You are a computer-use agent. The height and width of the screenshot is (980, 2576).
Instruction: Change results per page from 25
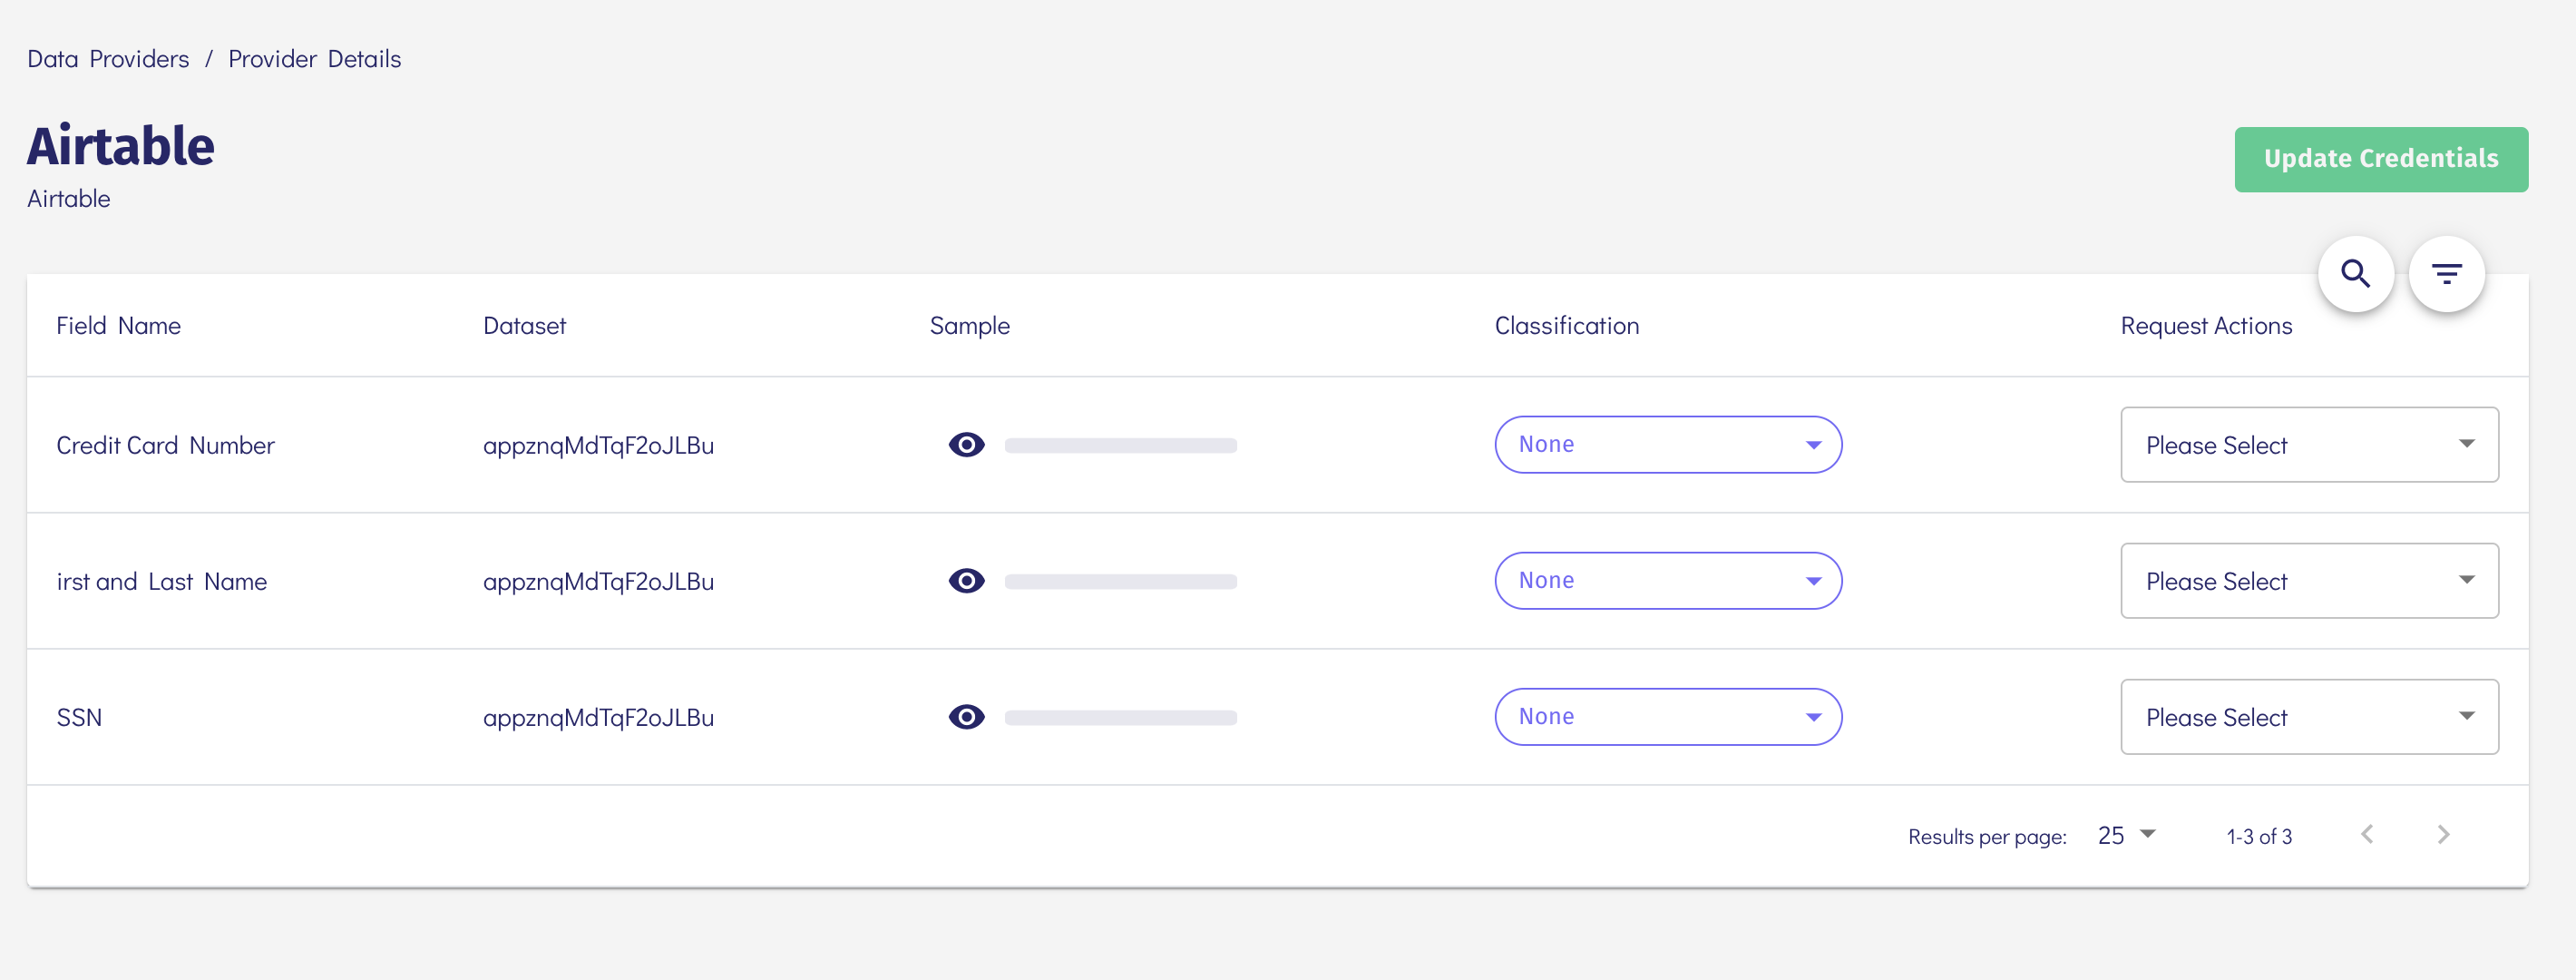2126,836
